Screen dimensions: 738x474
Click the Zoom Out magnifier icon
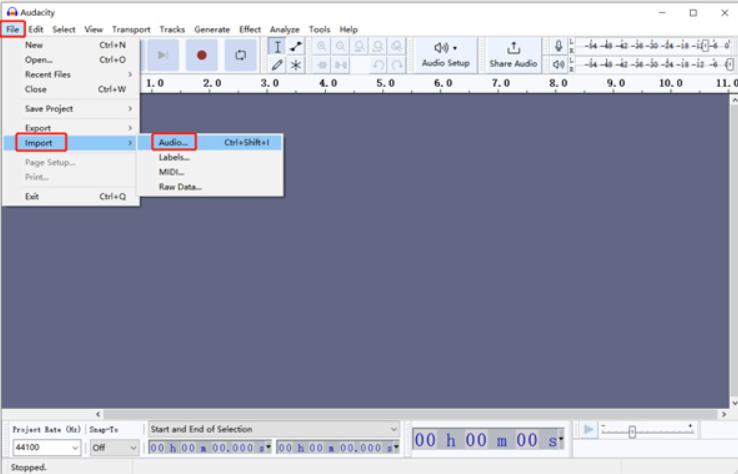click(x=341, y=46)
